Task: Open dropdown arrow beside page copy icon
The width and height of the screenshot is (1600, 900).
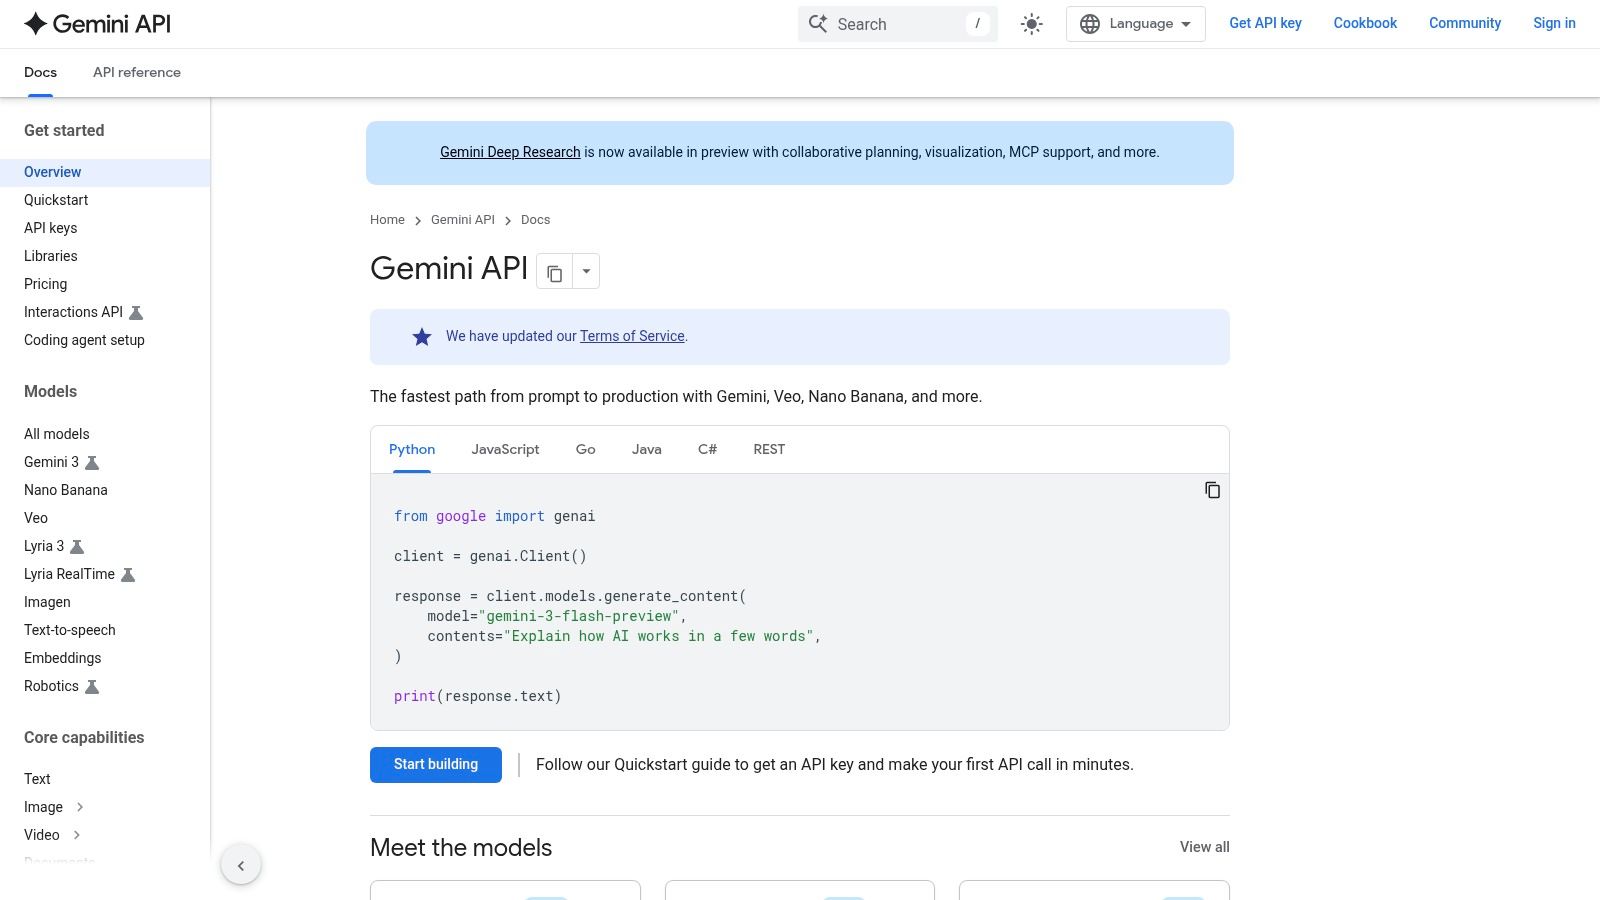Action: (x=586, y=271)
